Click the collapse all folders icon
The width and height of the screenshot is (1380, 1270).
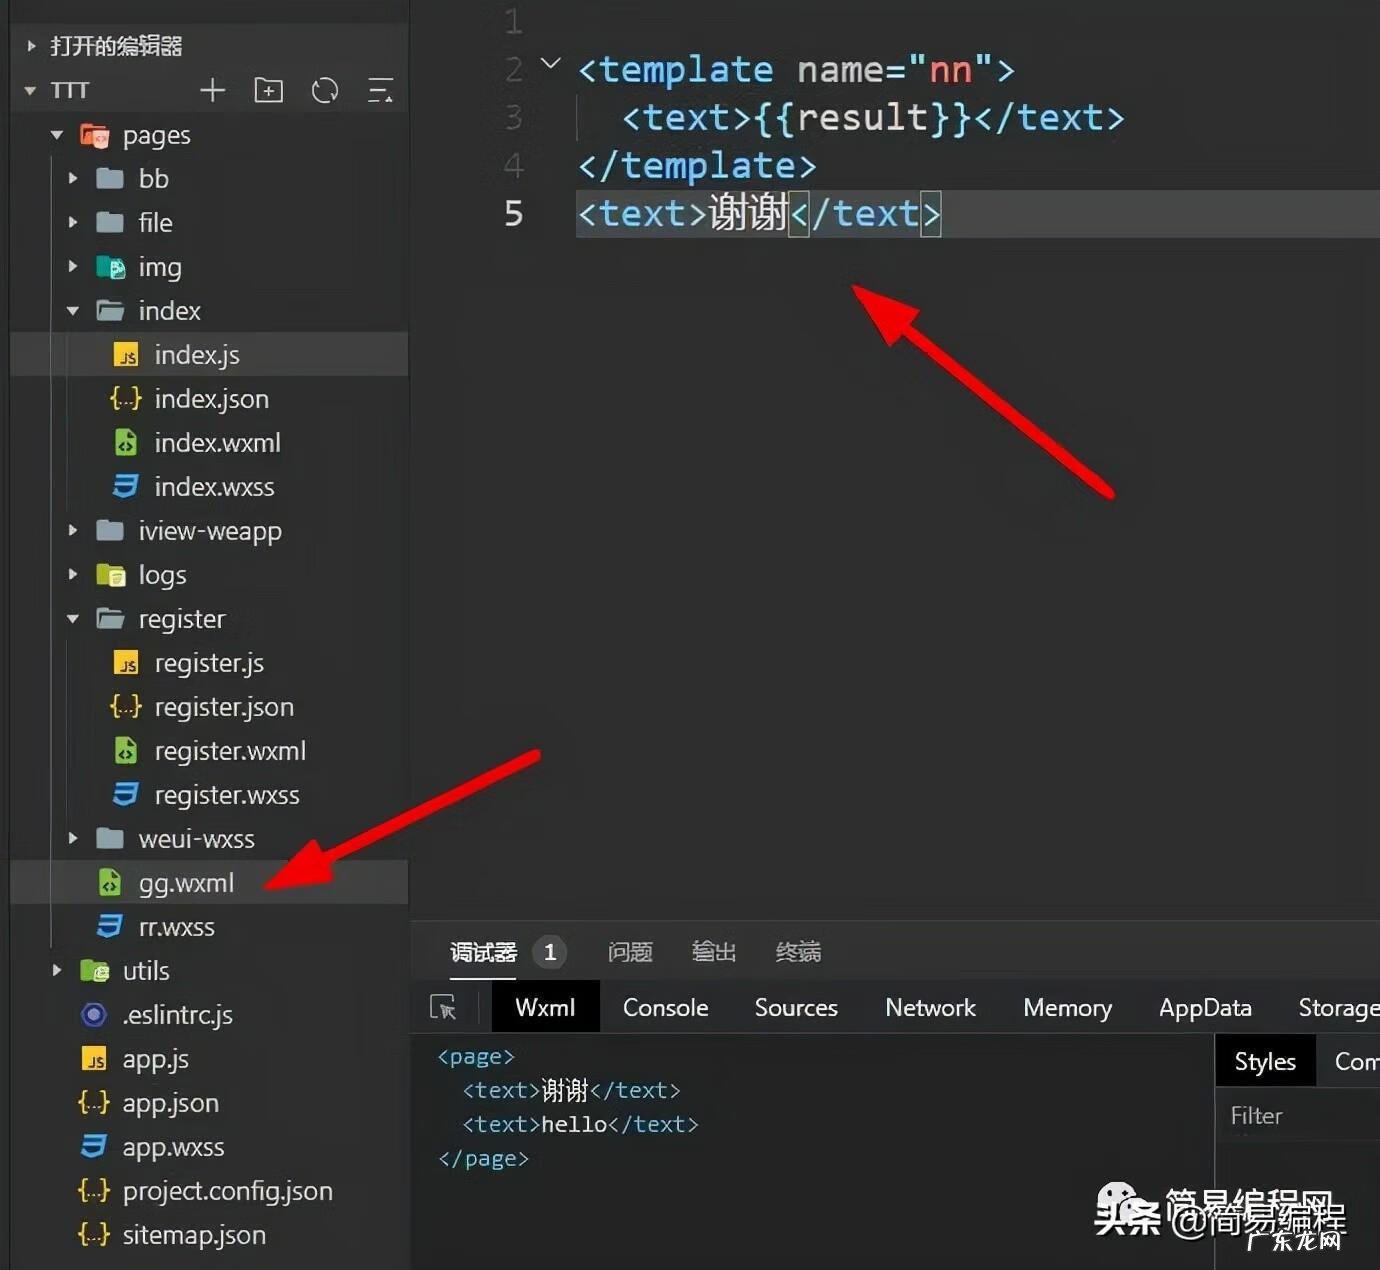[380, 91]
